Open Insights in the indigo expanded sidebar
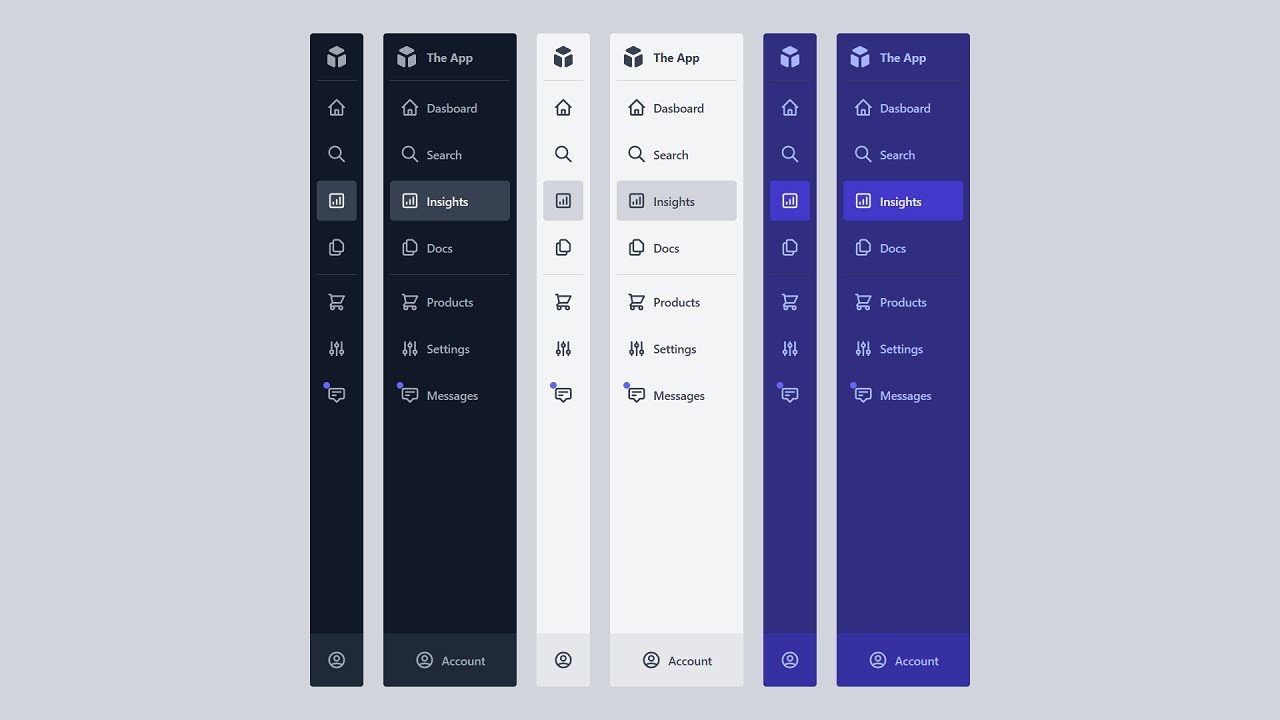This screenshot has width=1280, height=720. 903,201
